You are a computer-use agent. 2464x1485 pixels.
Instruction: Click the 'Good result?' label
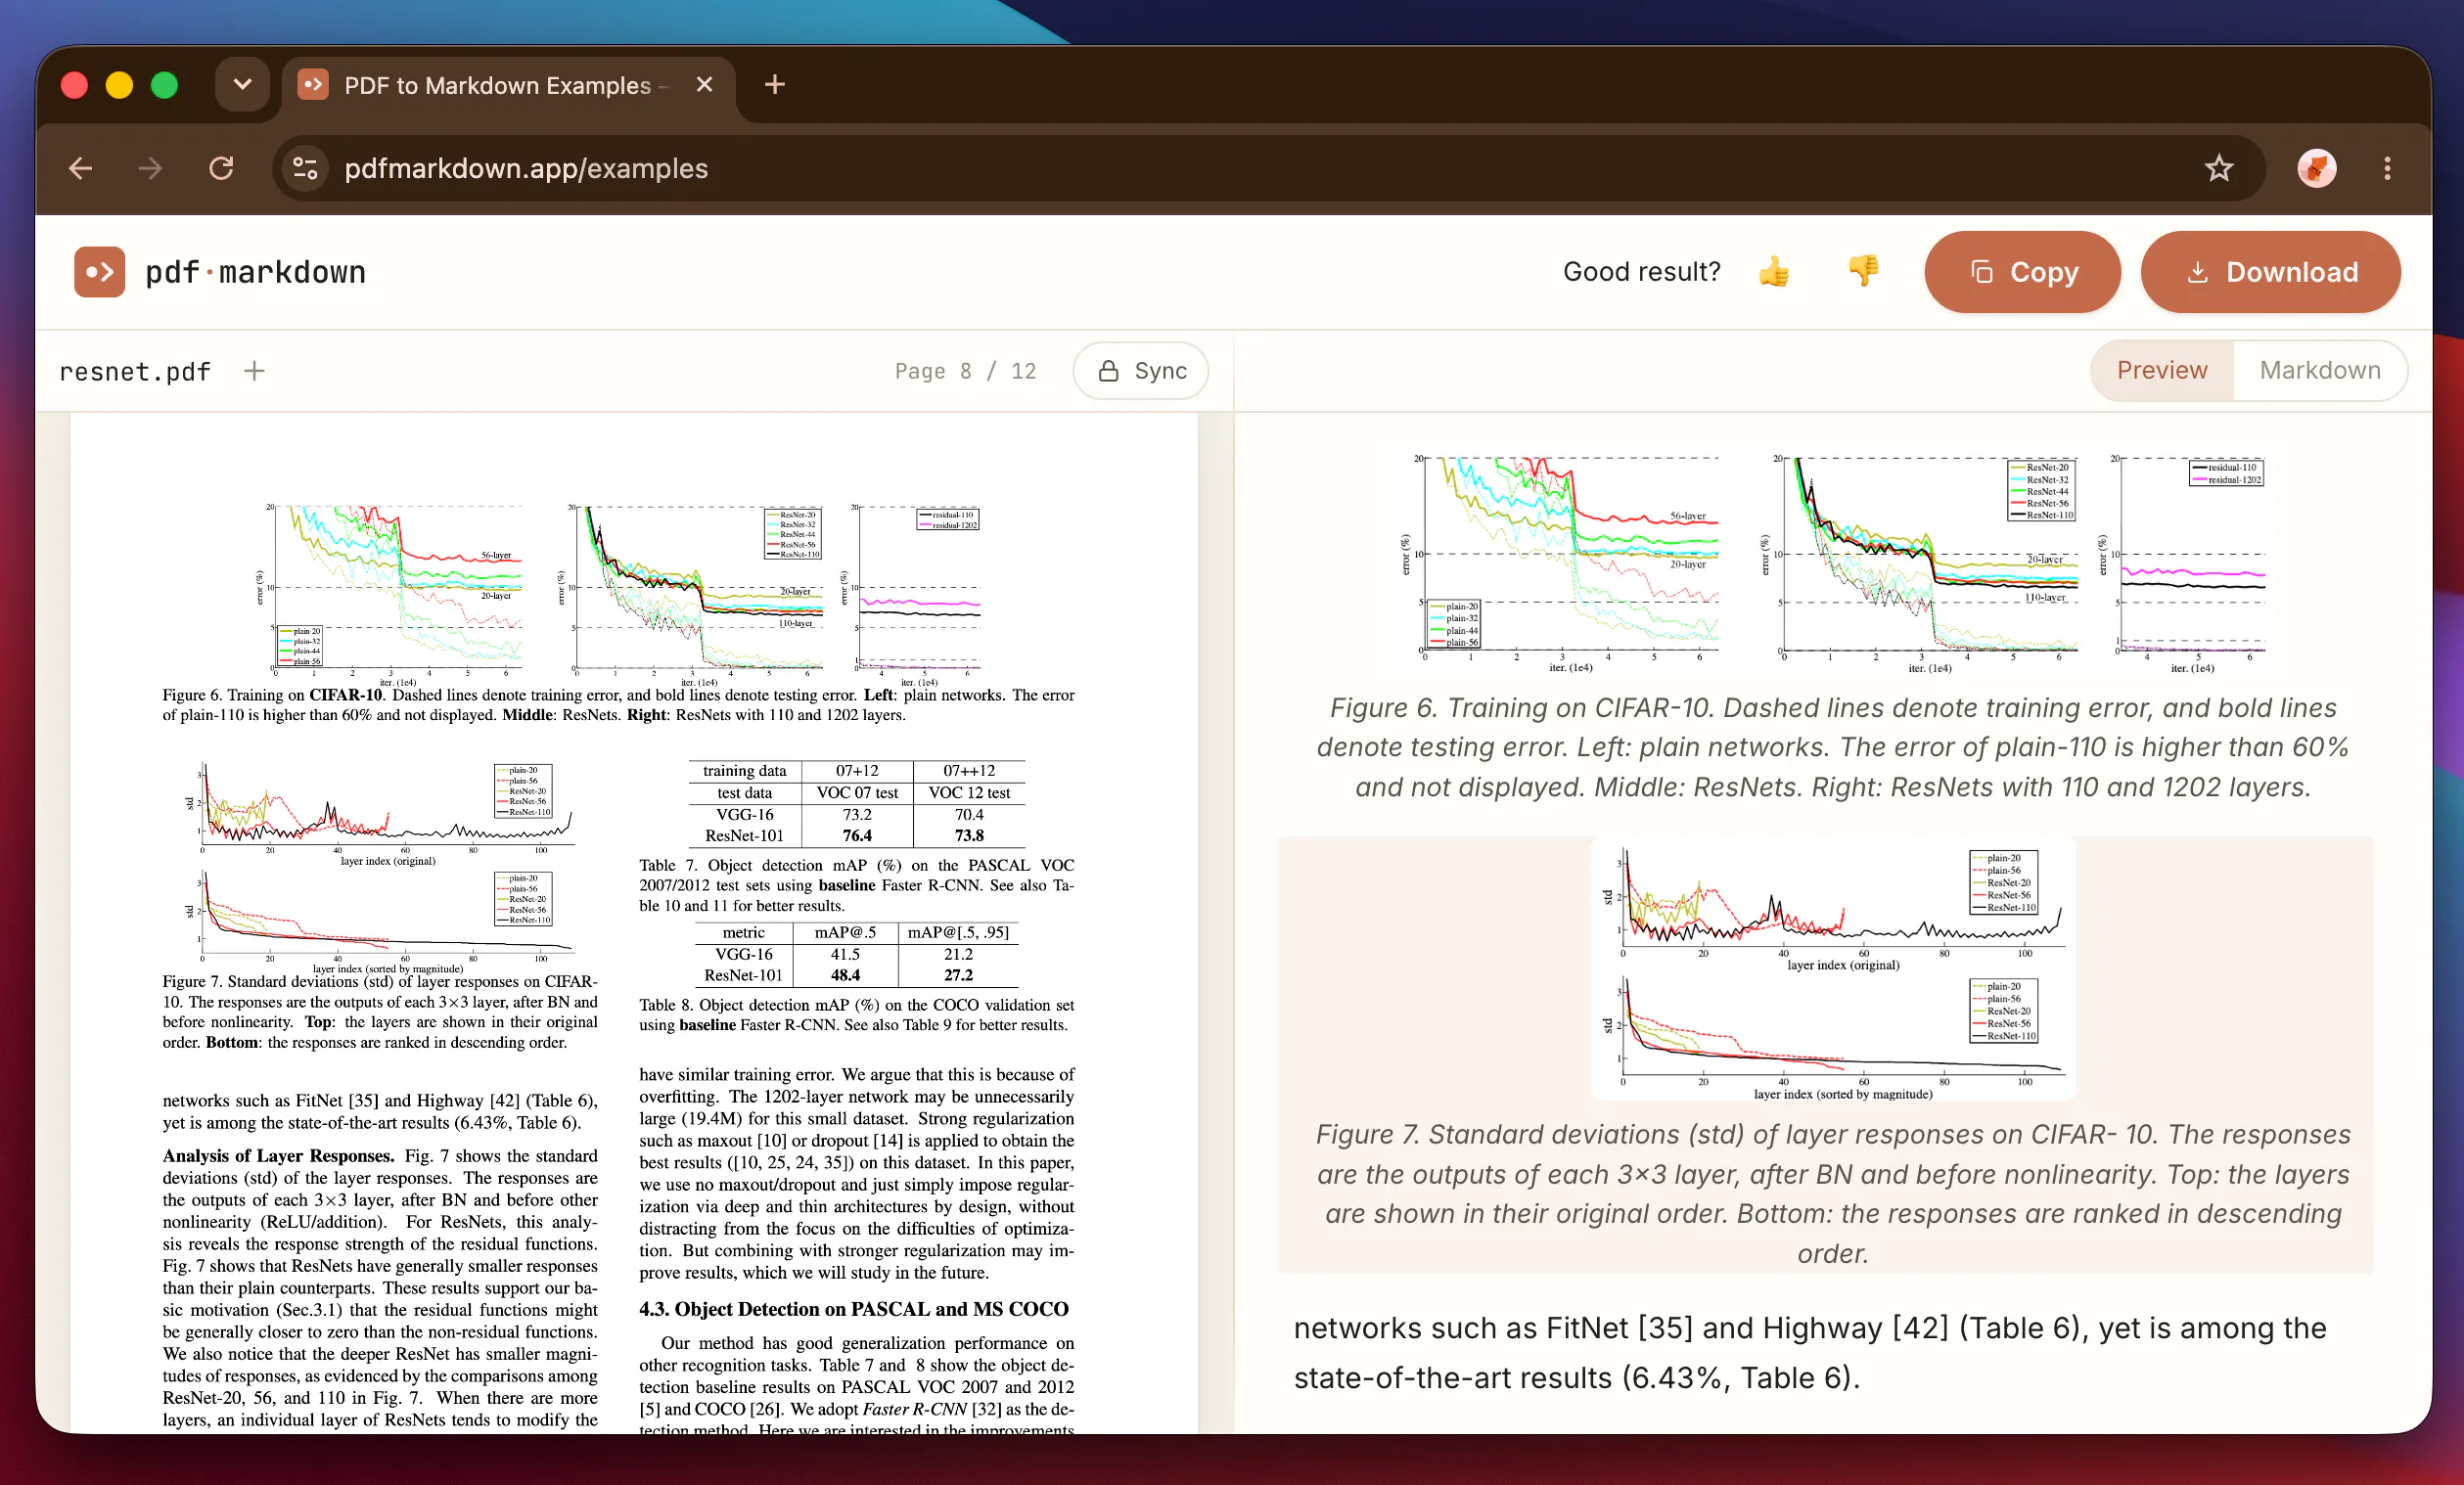click(1641, 271)
